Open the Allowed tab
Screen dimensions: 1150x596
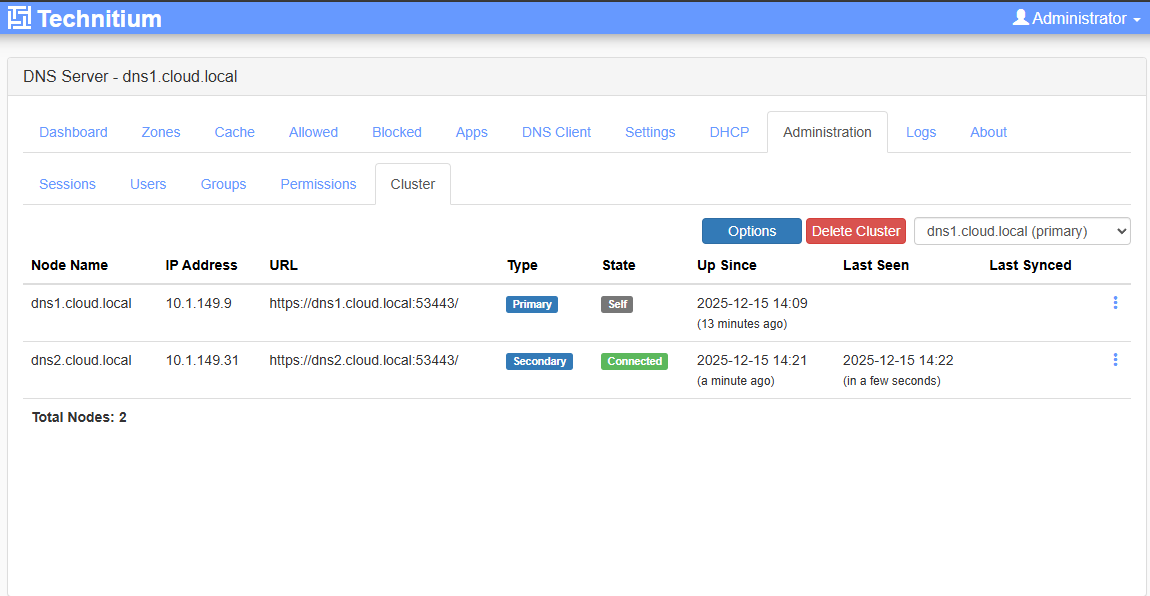[313, 132]
